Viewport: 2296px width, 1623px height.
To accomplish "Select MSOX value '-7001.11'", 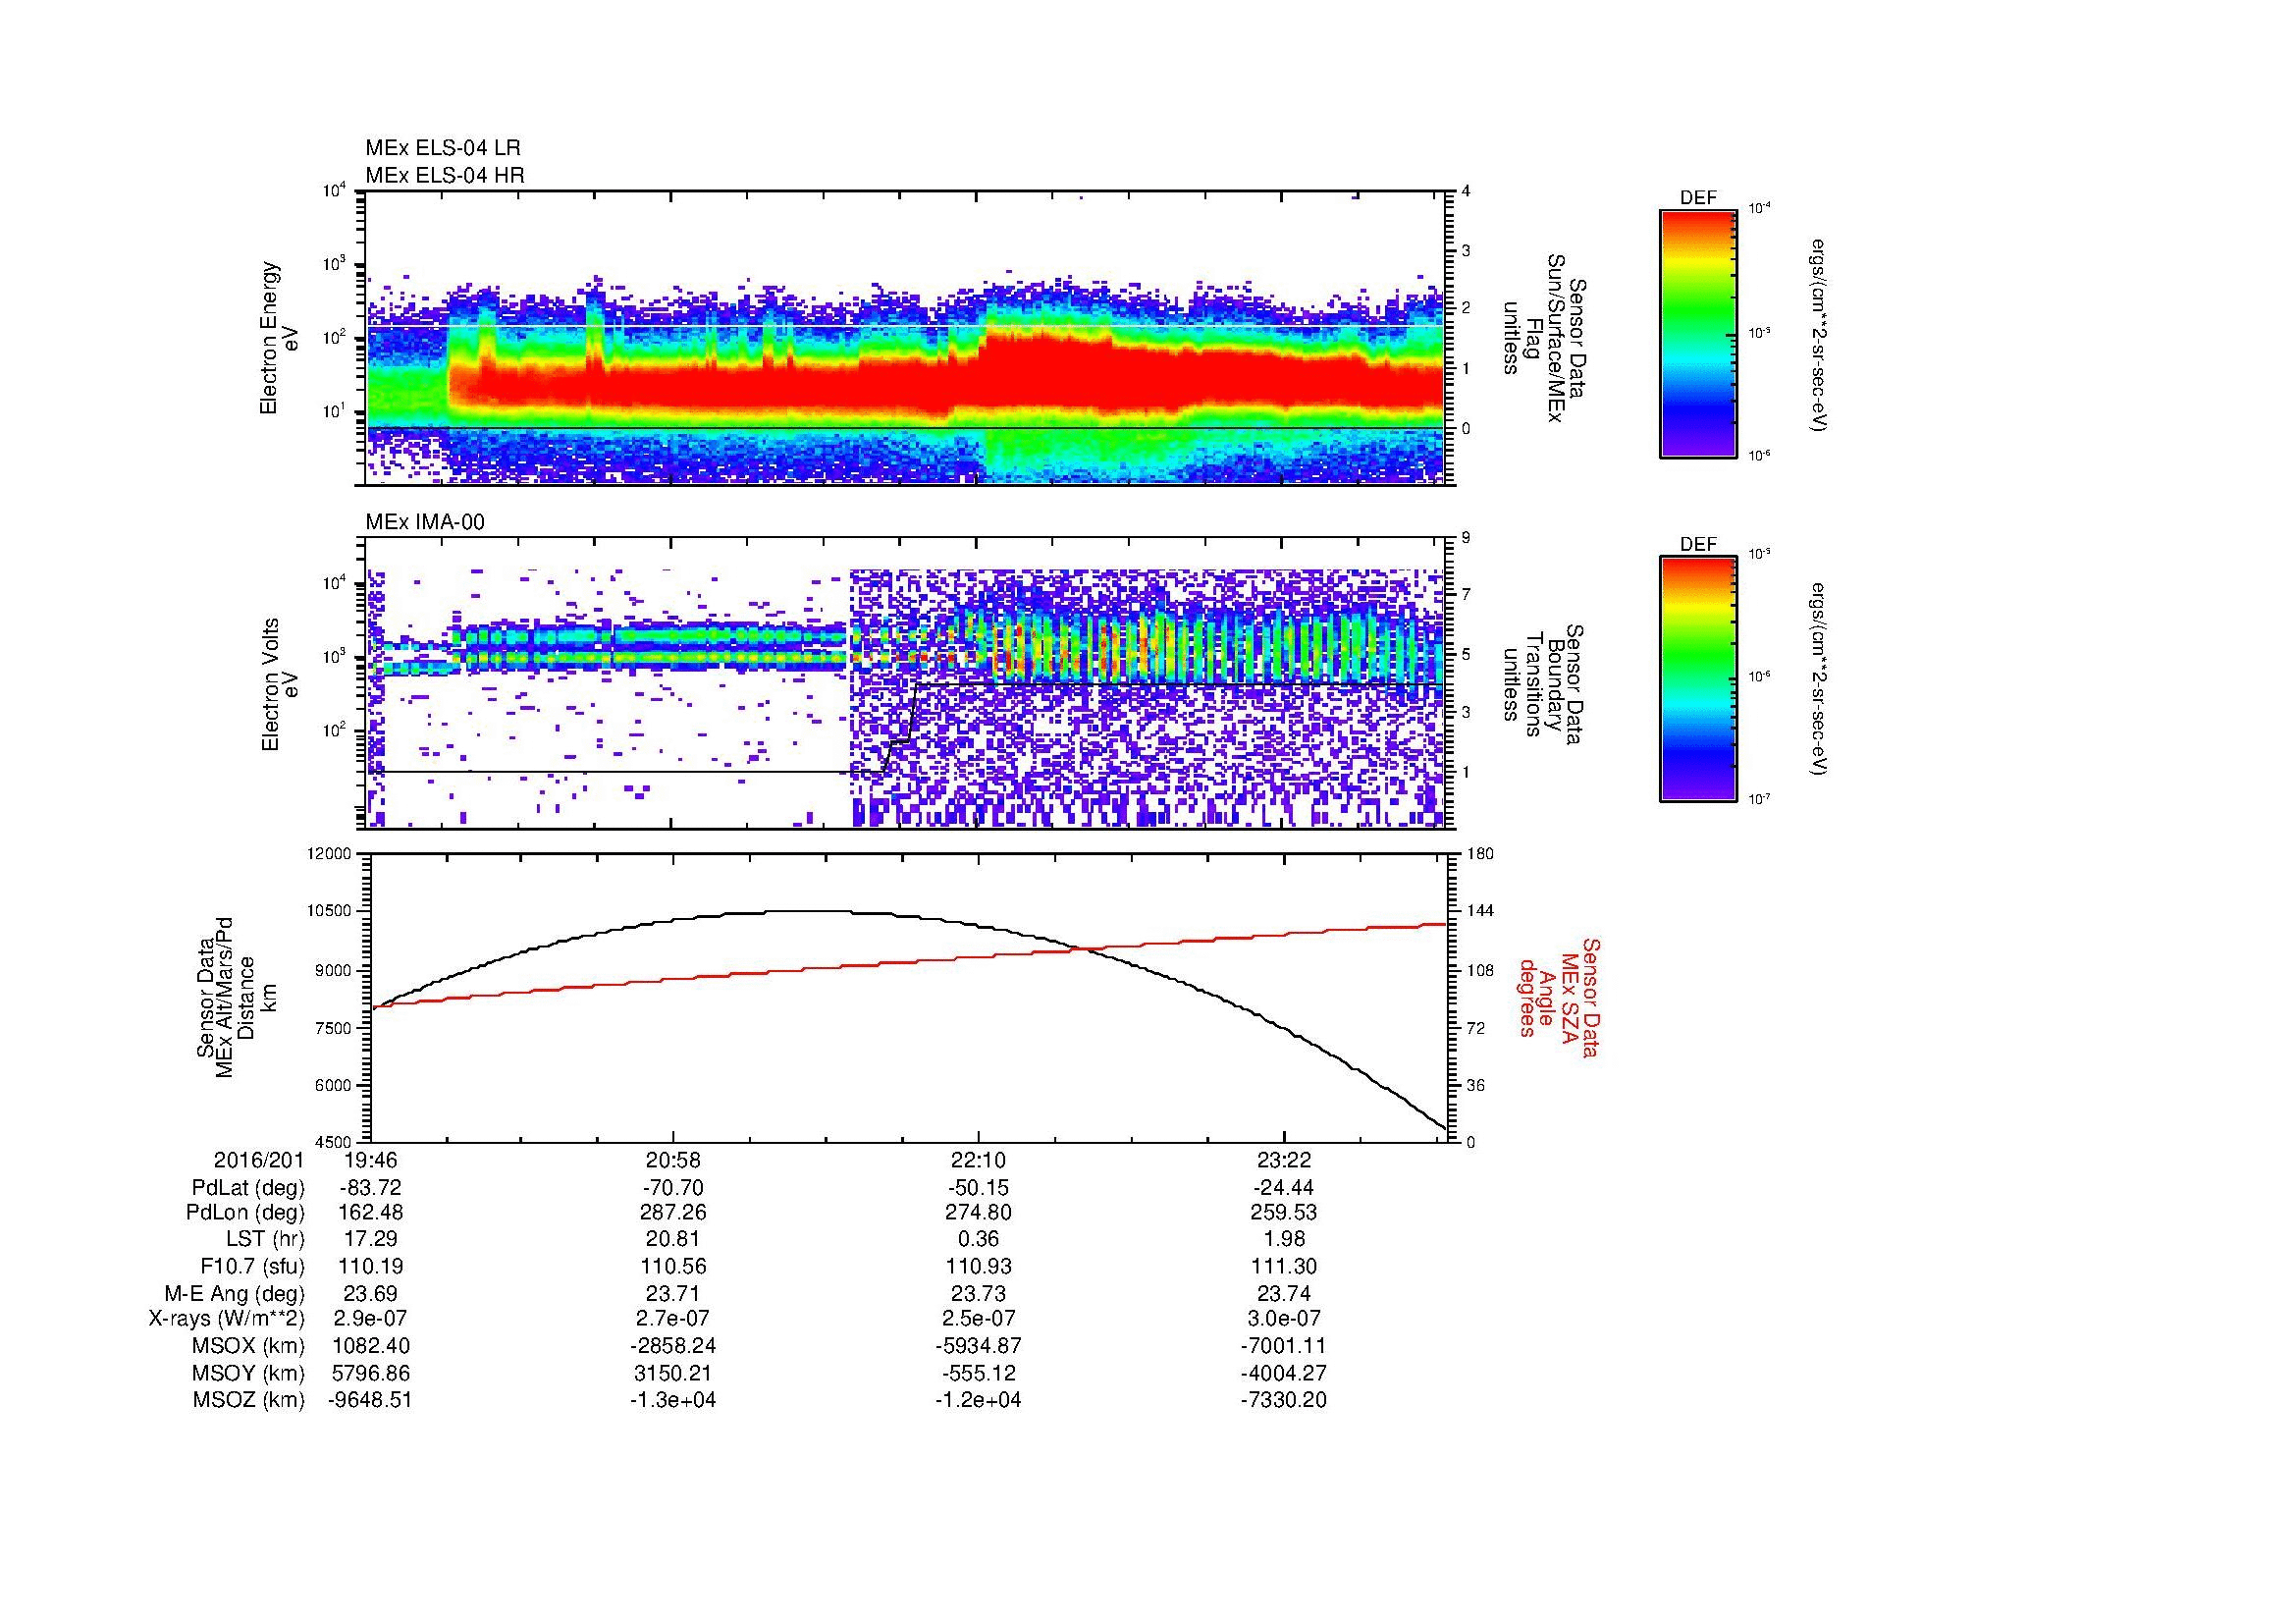I will pos(1283,1347).
